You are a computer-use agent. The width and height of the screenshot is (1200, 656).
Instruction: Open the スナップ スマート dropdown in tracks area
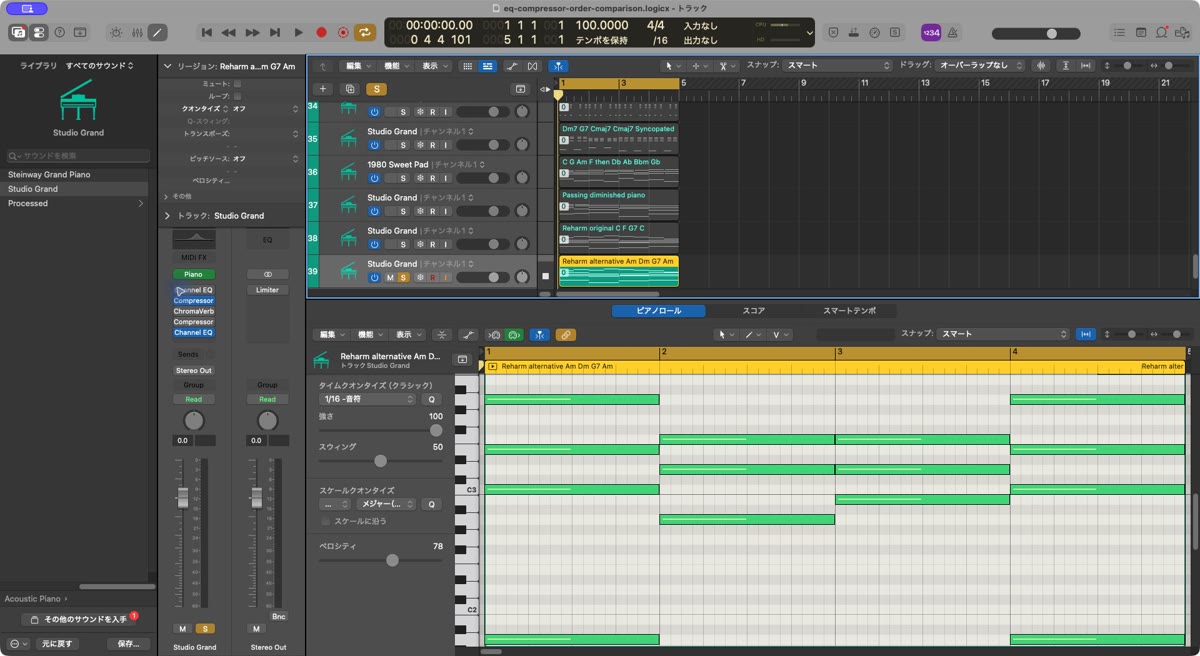click(838, 65)
